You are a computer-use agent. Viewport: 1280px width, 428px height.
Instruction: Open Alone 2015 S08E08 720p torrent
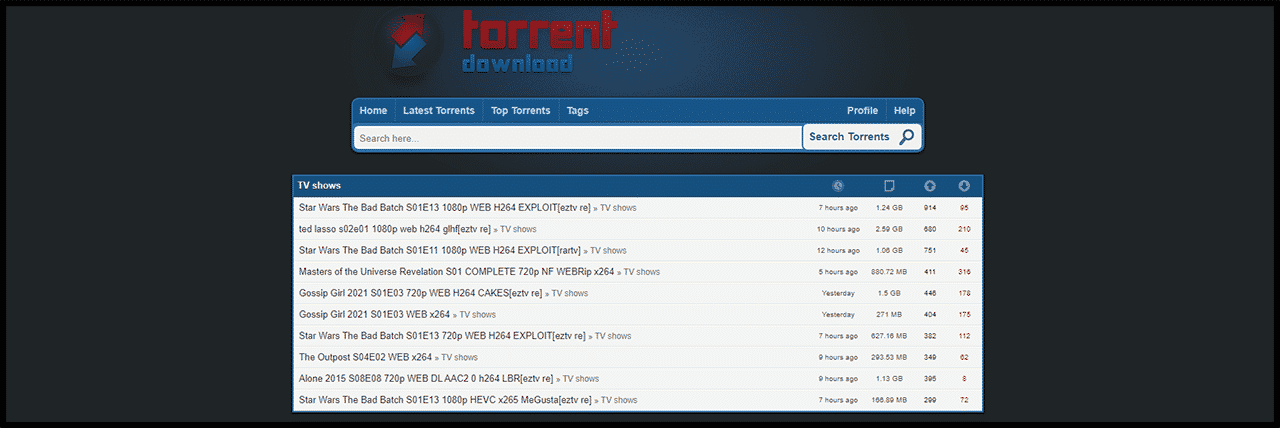point(426,379)
